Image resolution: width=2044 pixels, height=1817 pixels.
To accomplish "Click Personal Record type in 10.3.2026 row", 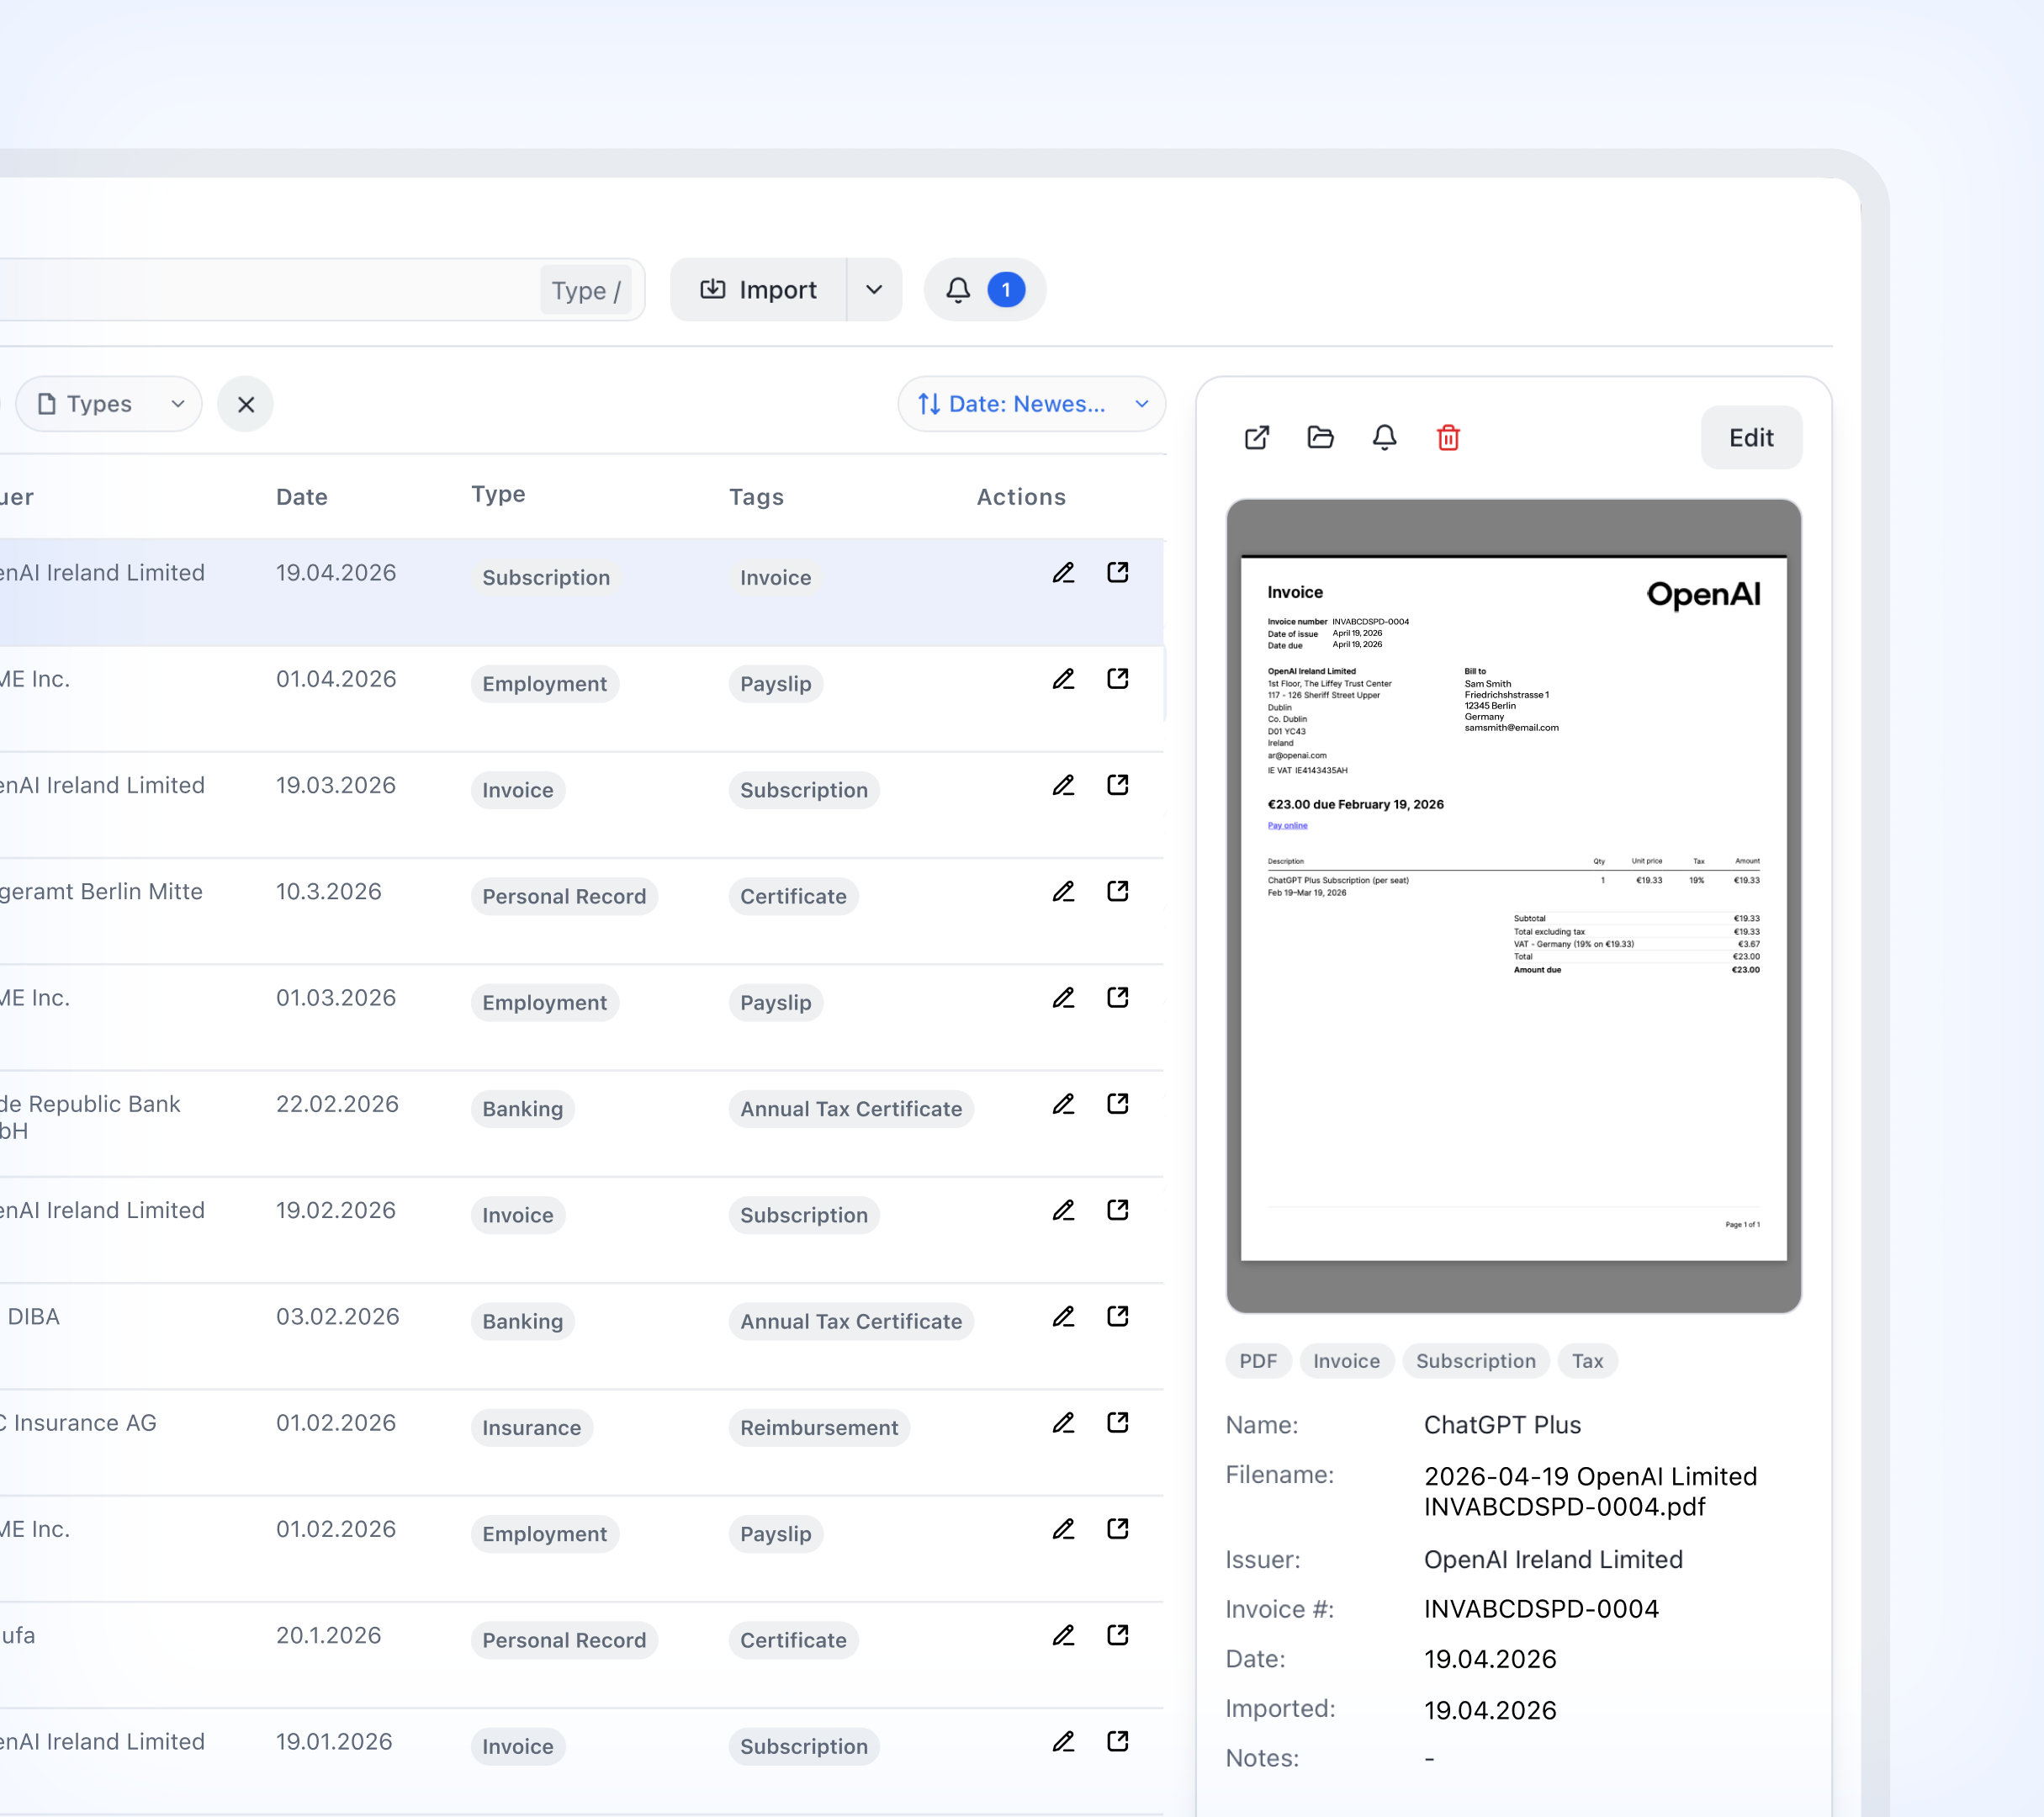I will point(564,897).
